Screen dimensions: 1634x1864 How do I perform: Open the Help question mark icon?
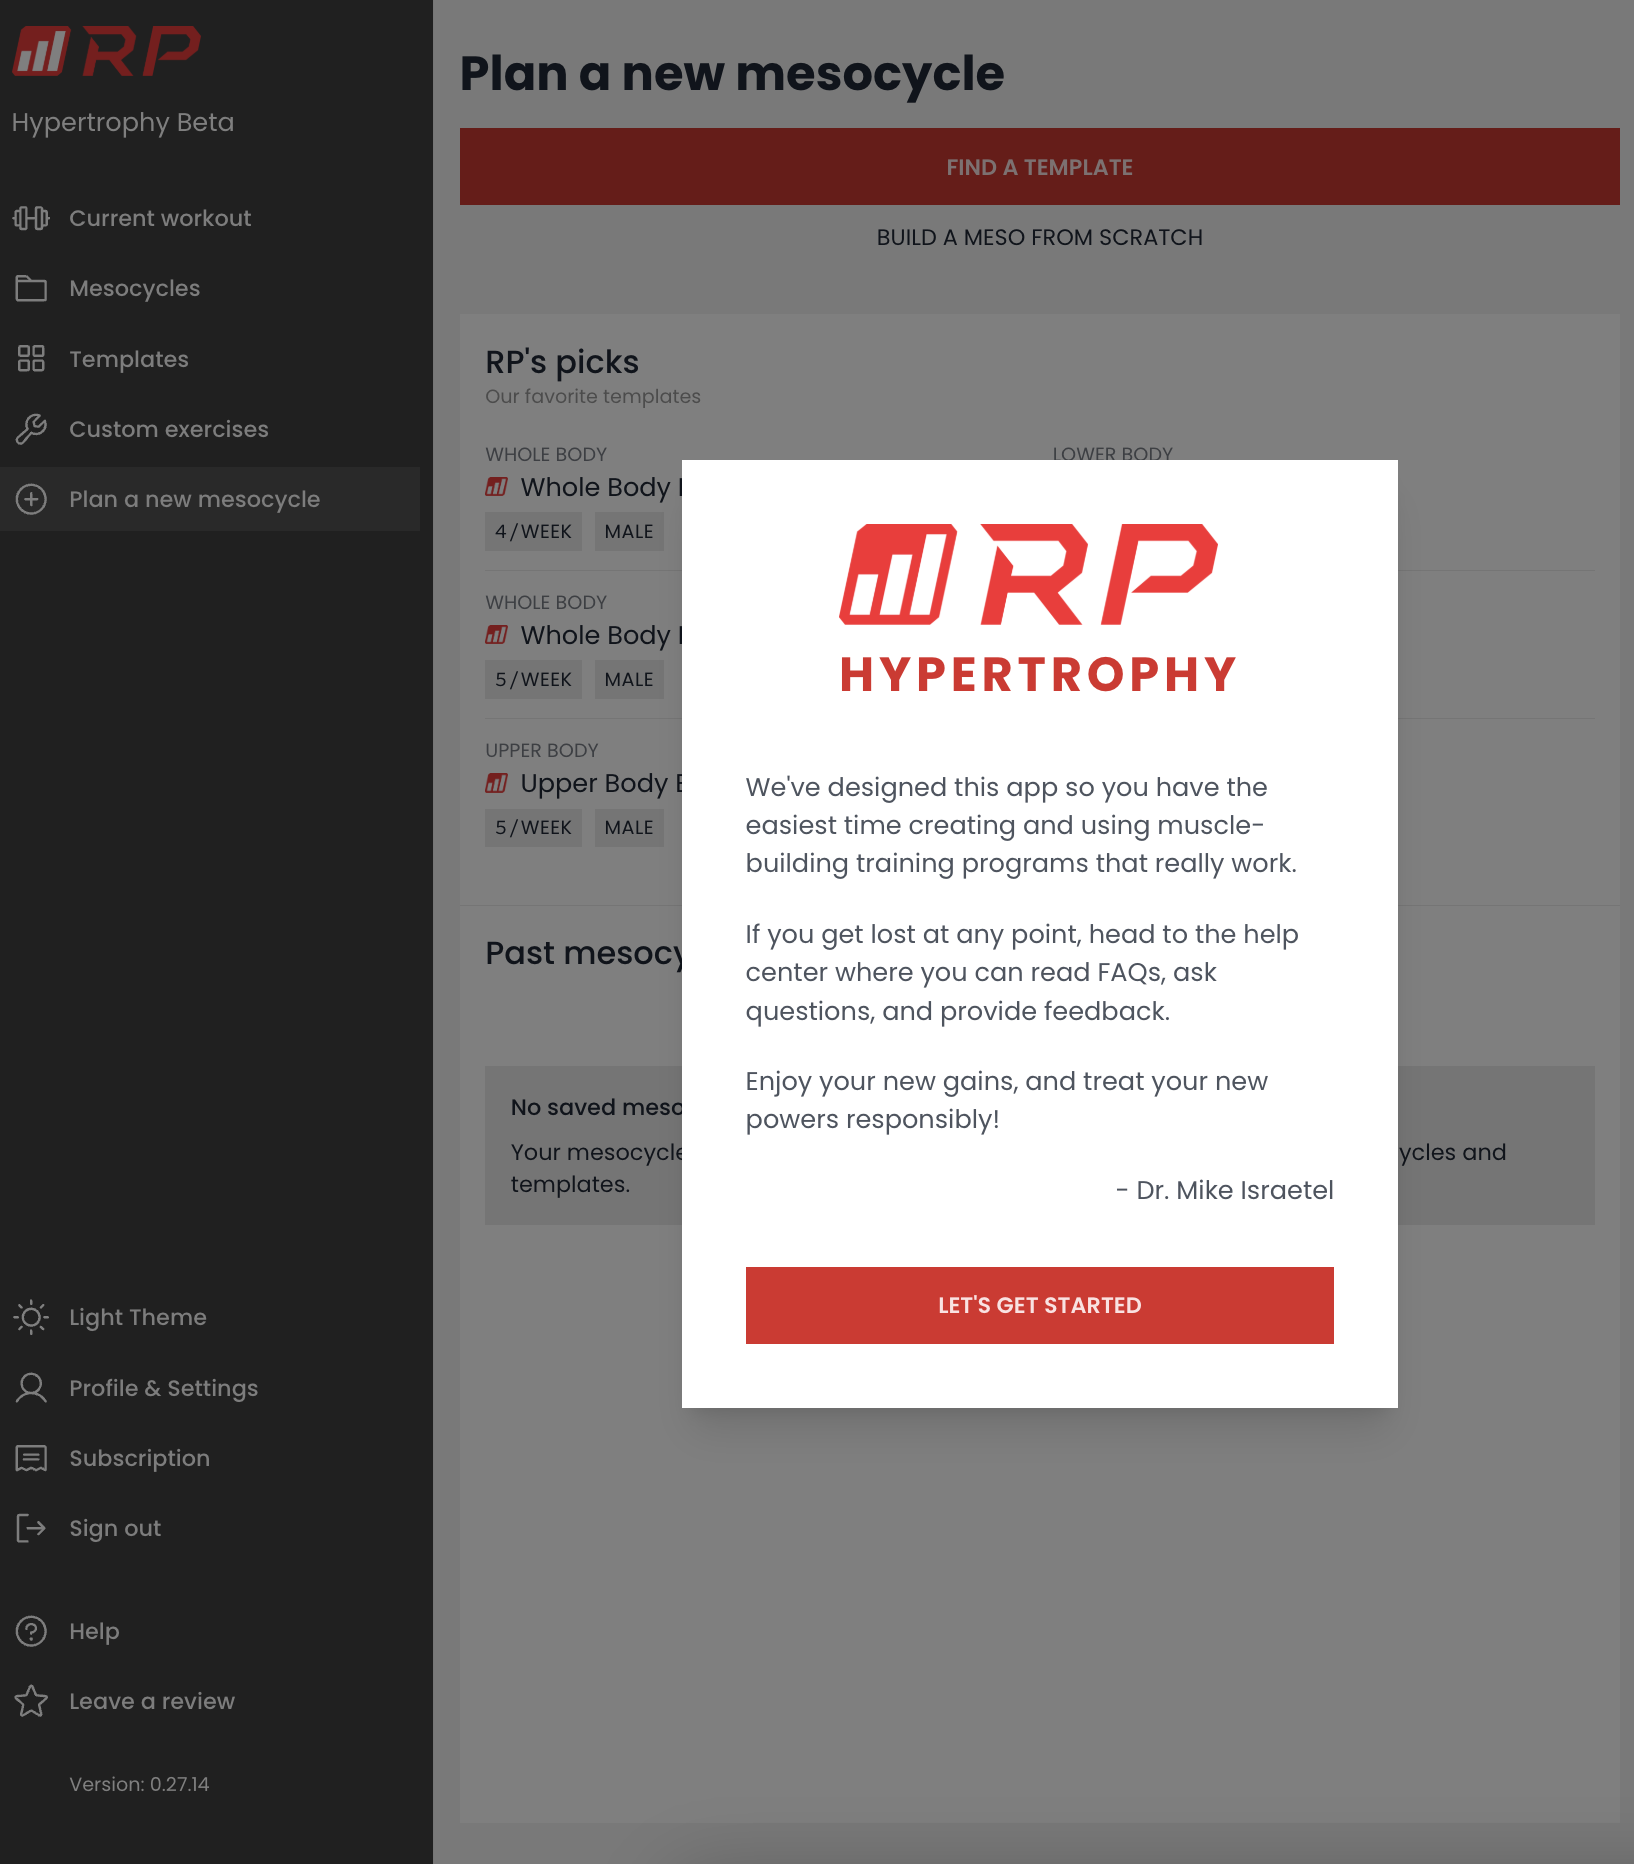click(31, 1630)
